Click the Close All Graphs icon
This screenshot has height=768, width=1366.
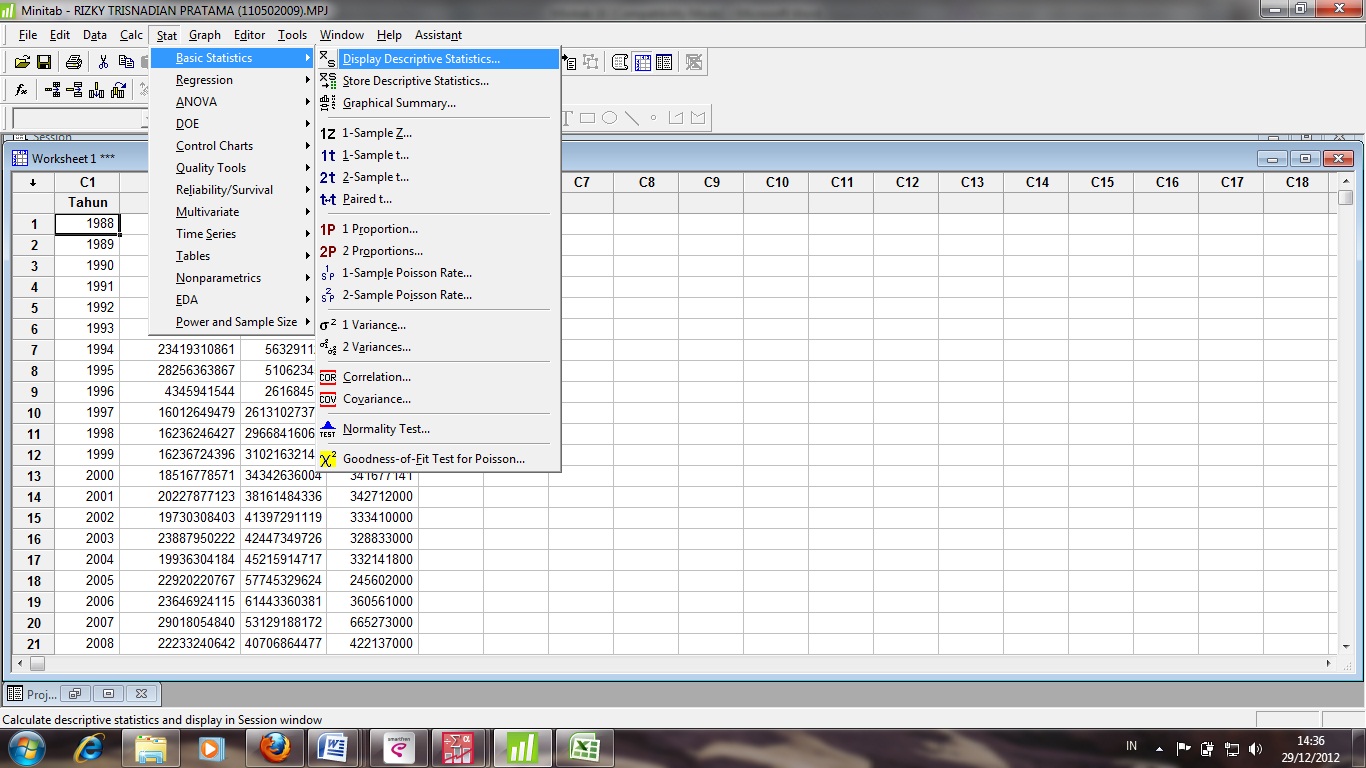(x=694, y=62)
